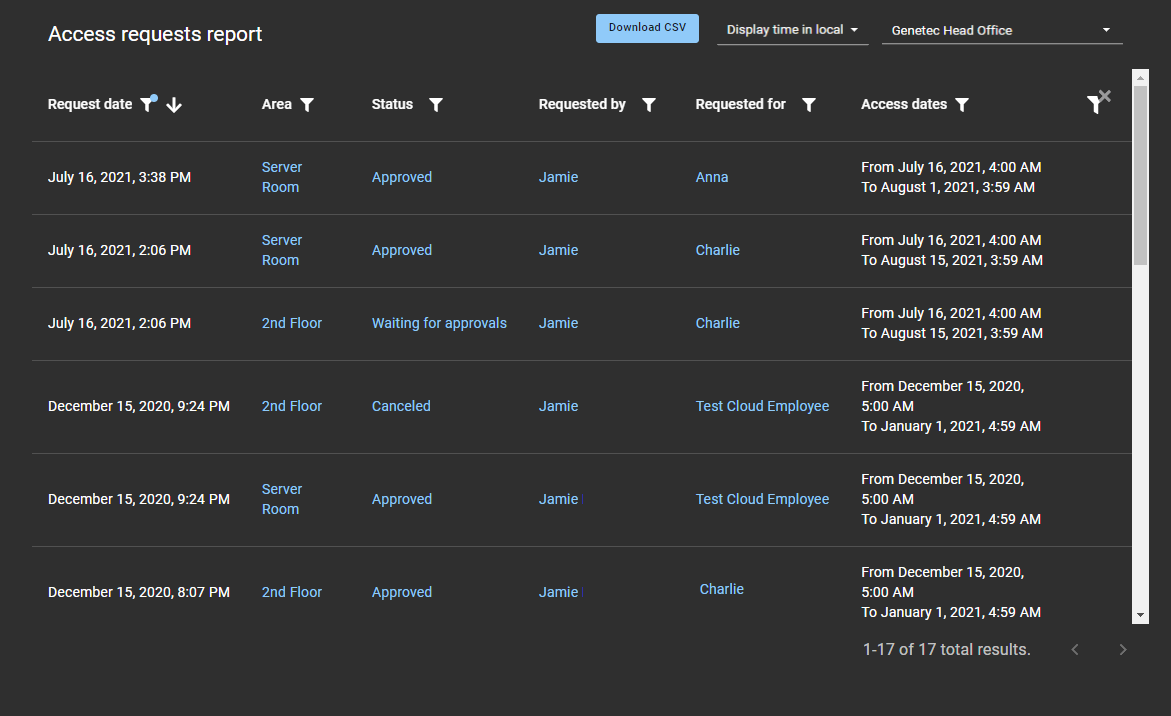Click Test Cloud Employee in Canceled row
1171x716 pixels.
[x=762, y=406]
